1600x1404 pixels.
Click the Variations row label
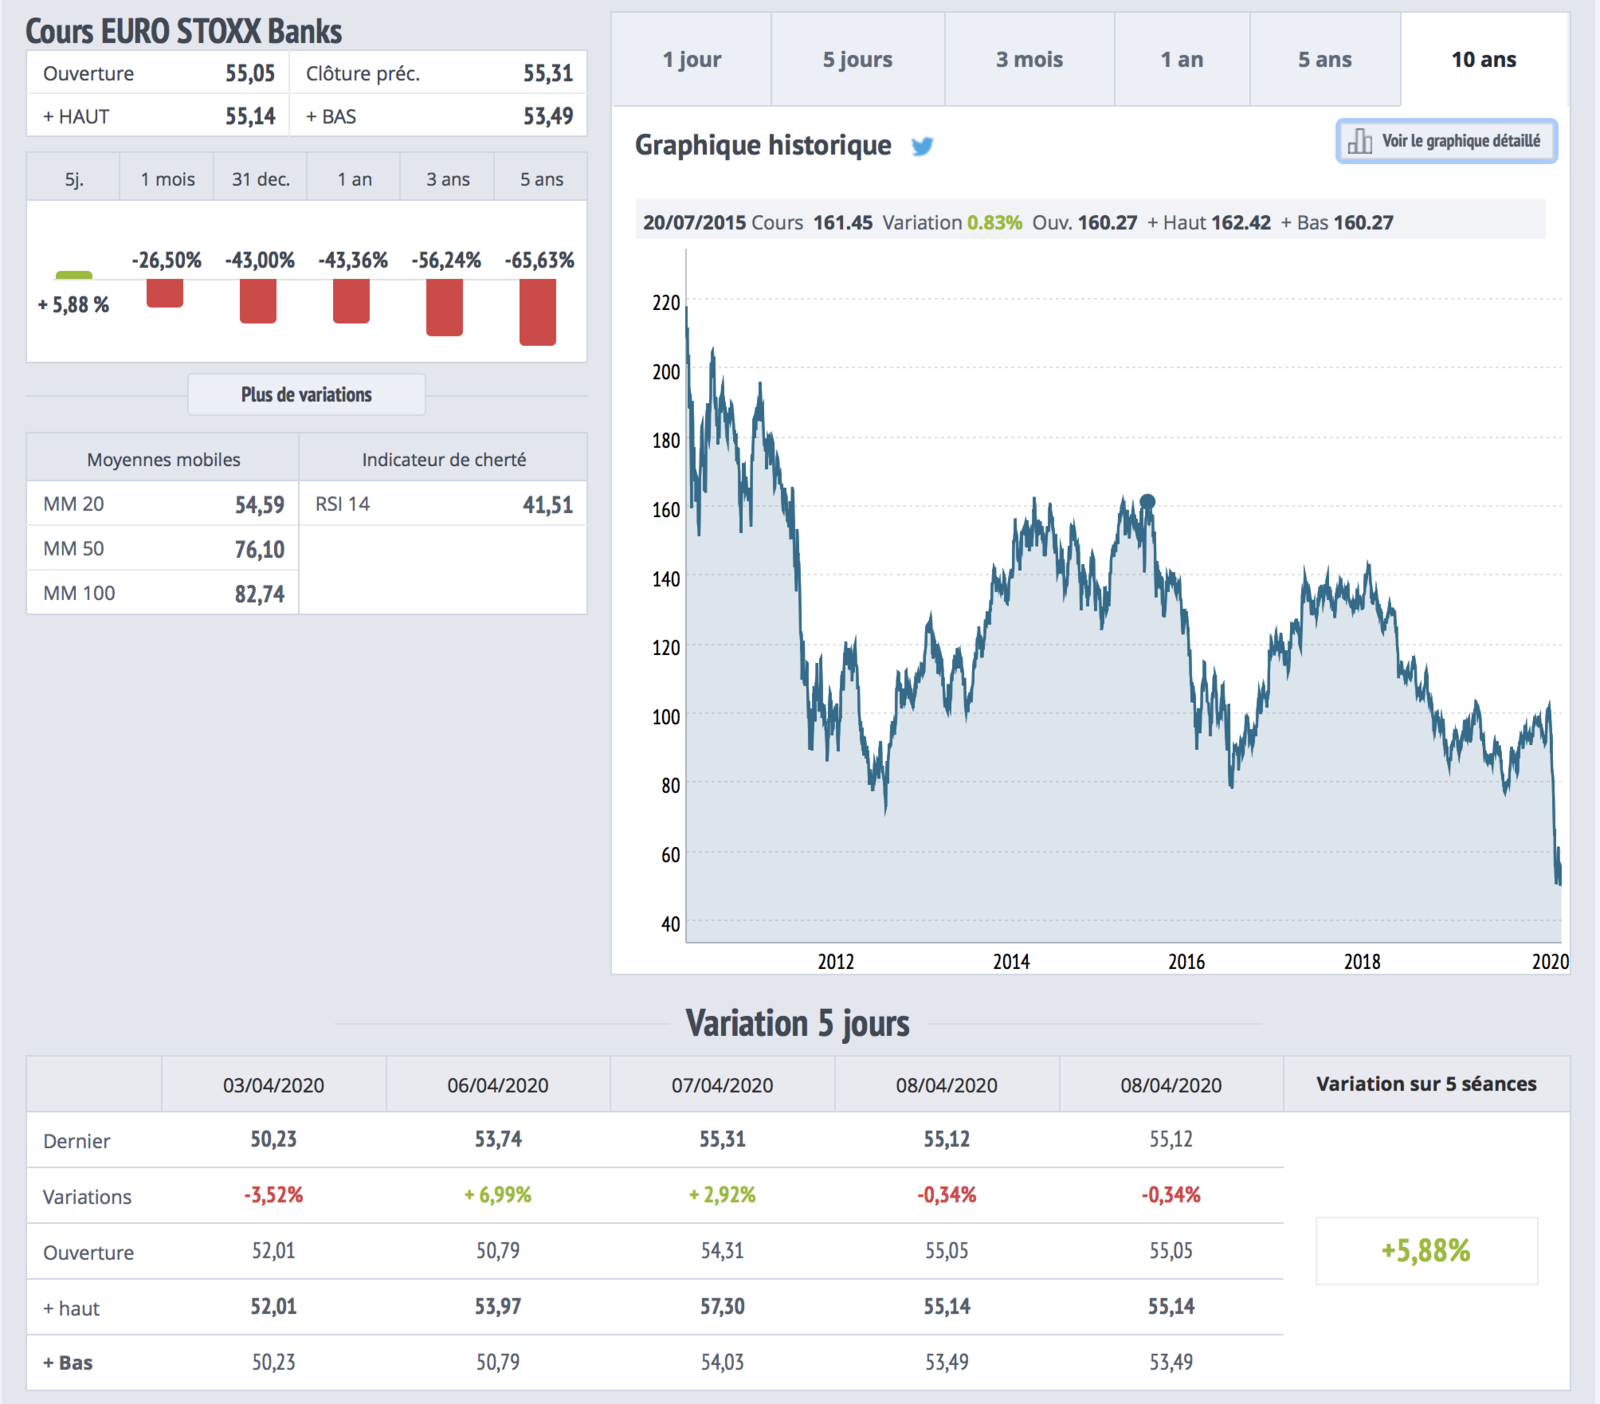pyautogui.click(x=87, y=1197)
